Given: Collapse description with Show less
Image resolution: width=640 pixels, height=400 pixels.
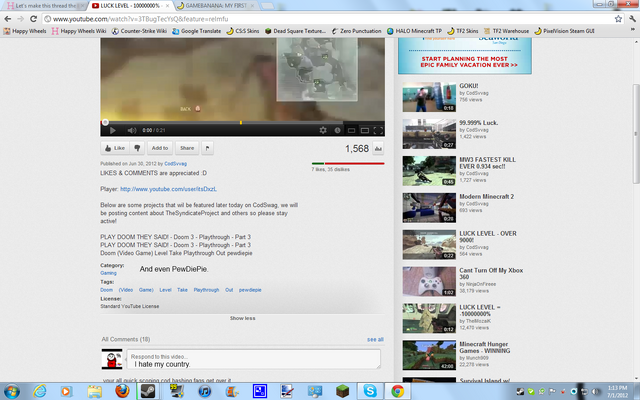Looking at the screenshot, I should click(x=242, y=318).
